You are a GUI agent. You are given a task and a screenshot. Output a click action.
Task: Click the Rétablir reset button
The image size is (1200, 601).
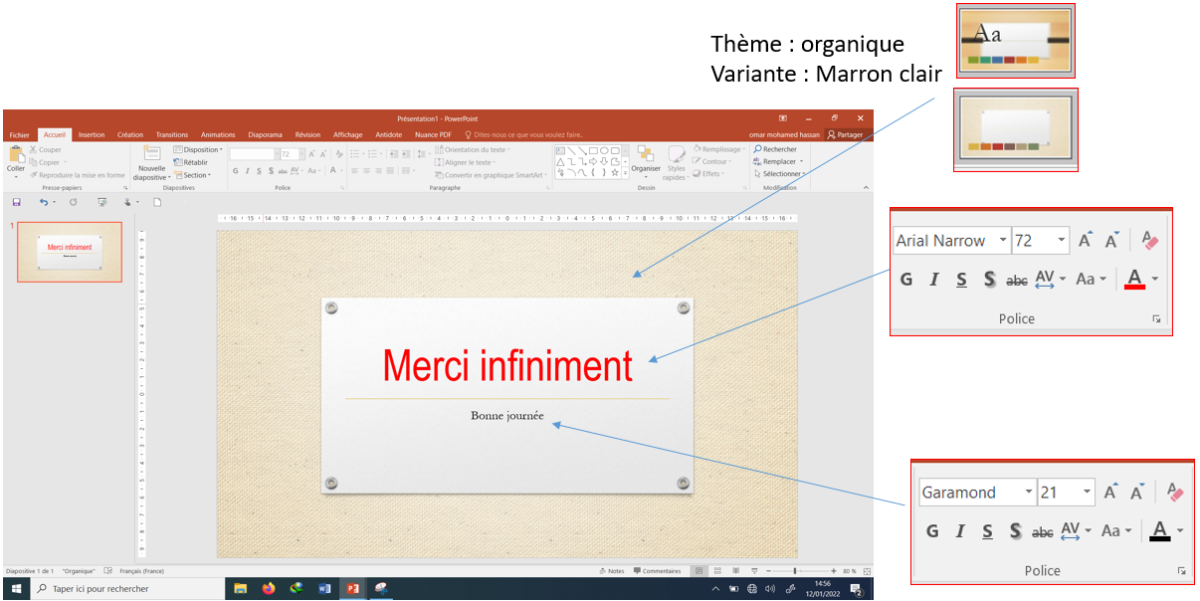click(192, 162)
